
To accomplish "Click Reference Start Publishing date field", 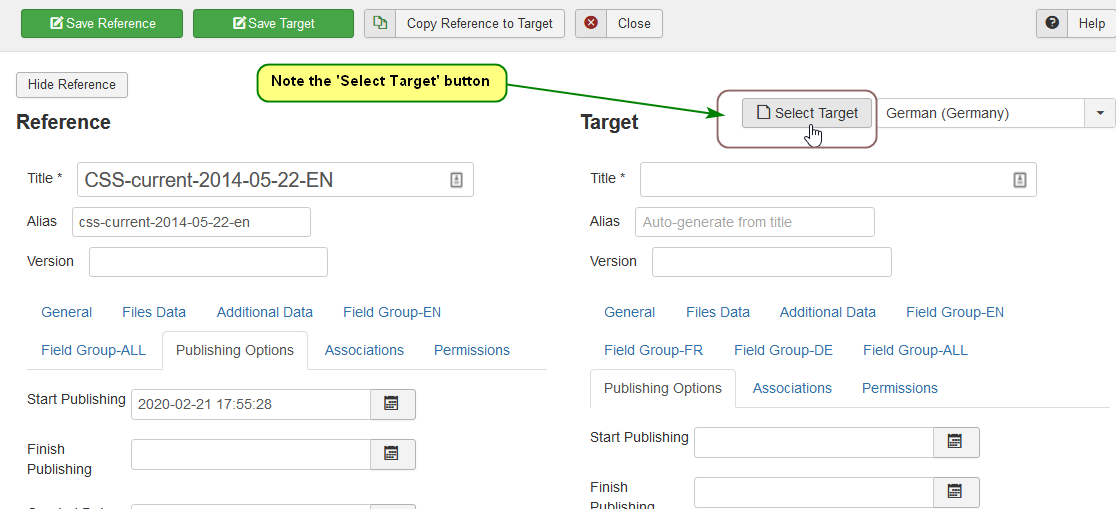I will pos(251,404).
